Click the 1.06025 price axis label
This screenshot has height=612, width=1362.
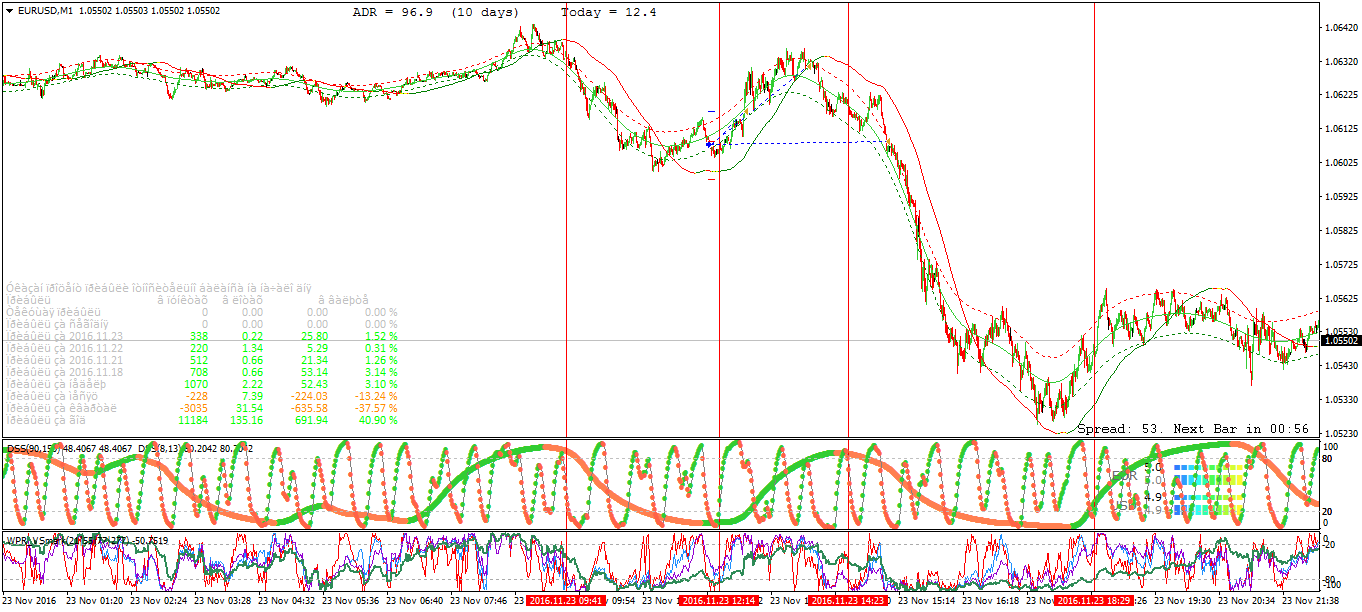point(1340,162)
